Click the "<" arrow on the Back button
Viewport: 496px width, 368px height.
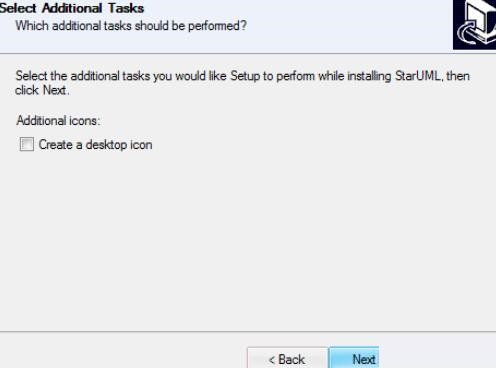(x=272, y=360)
